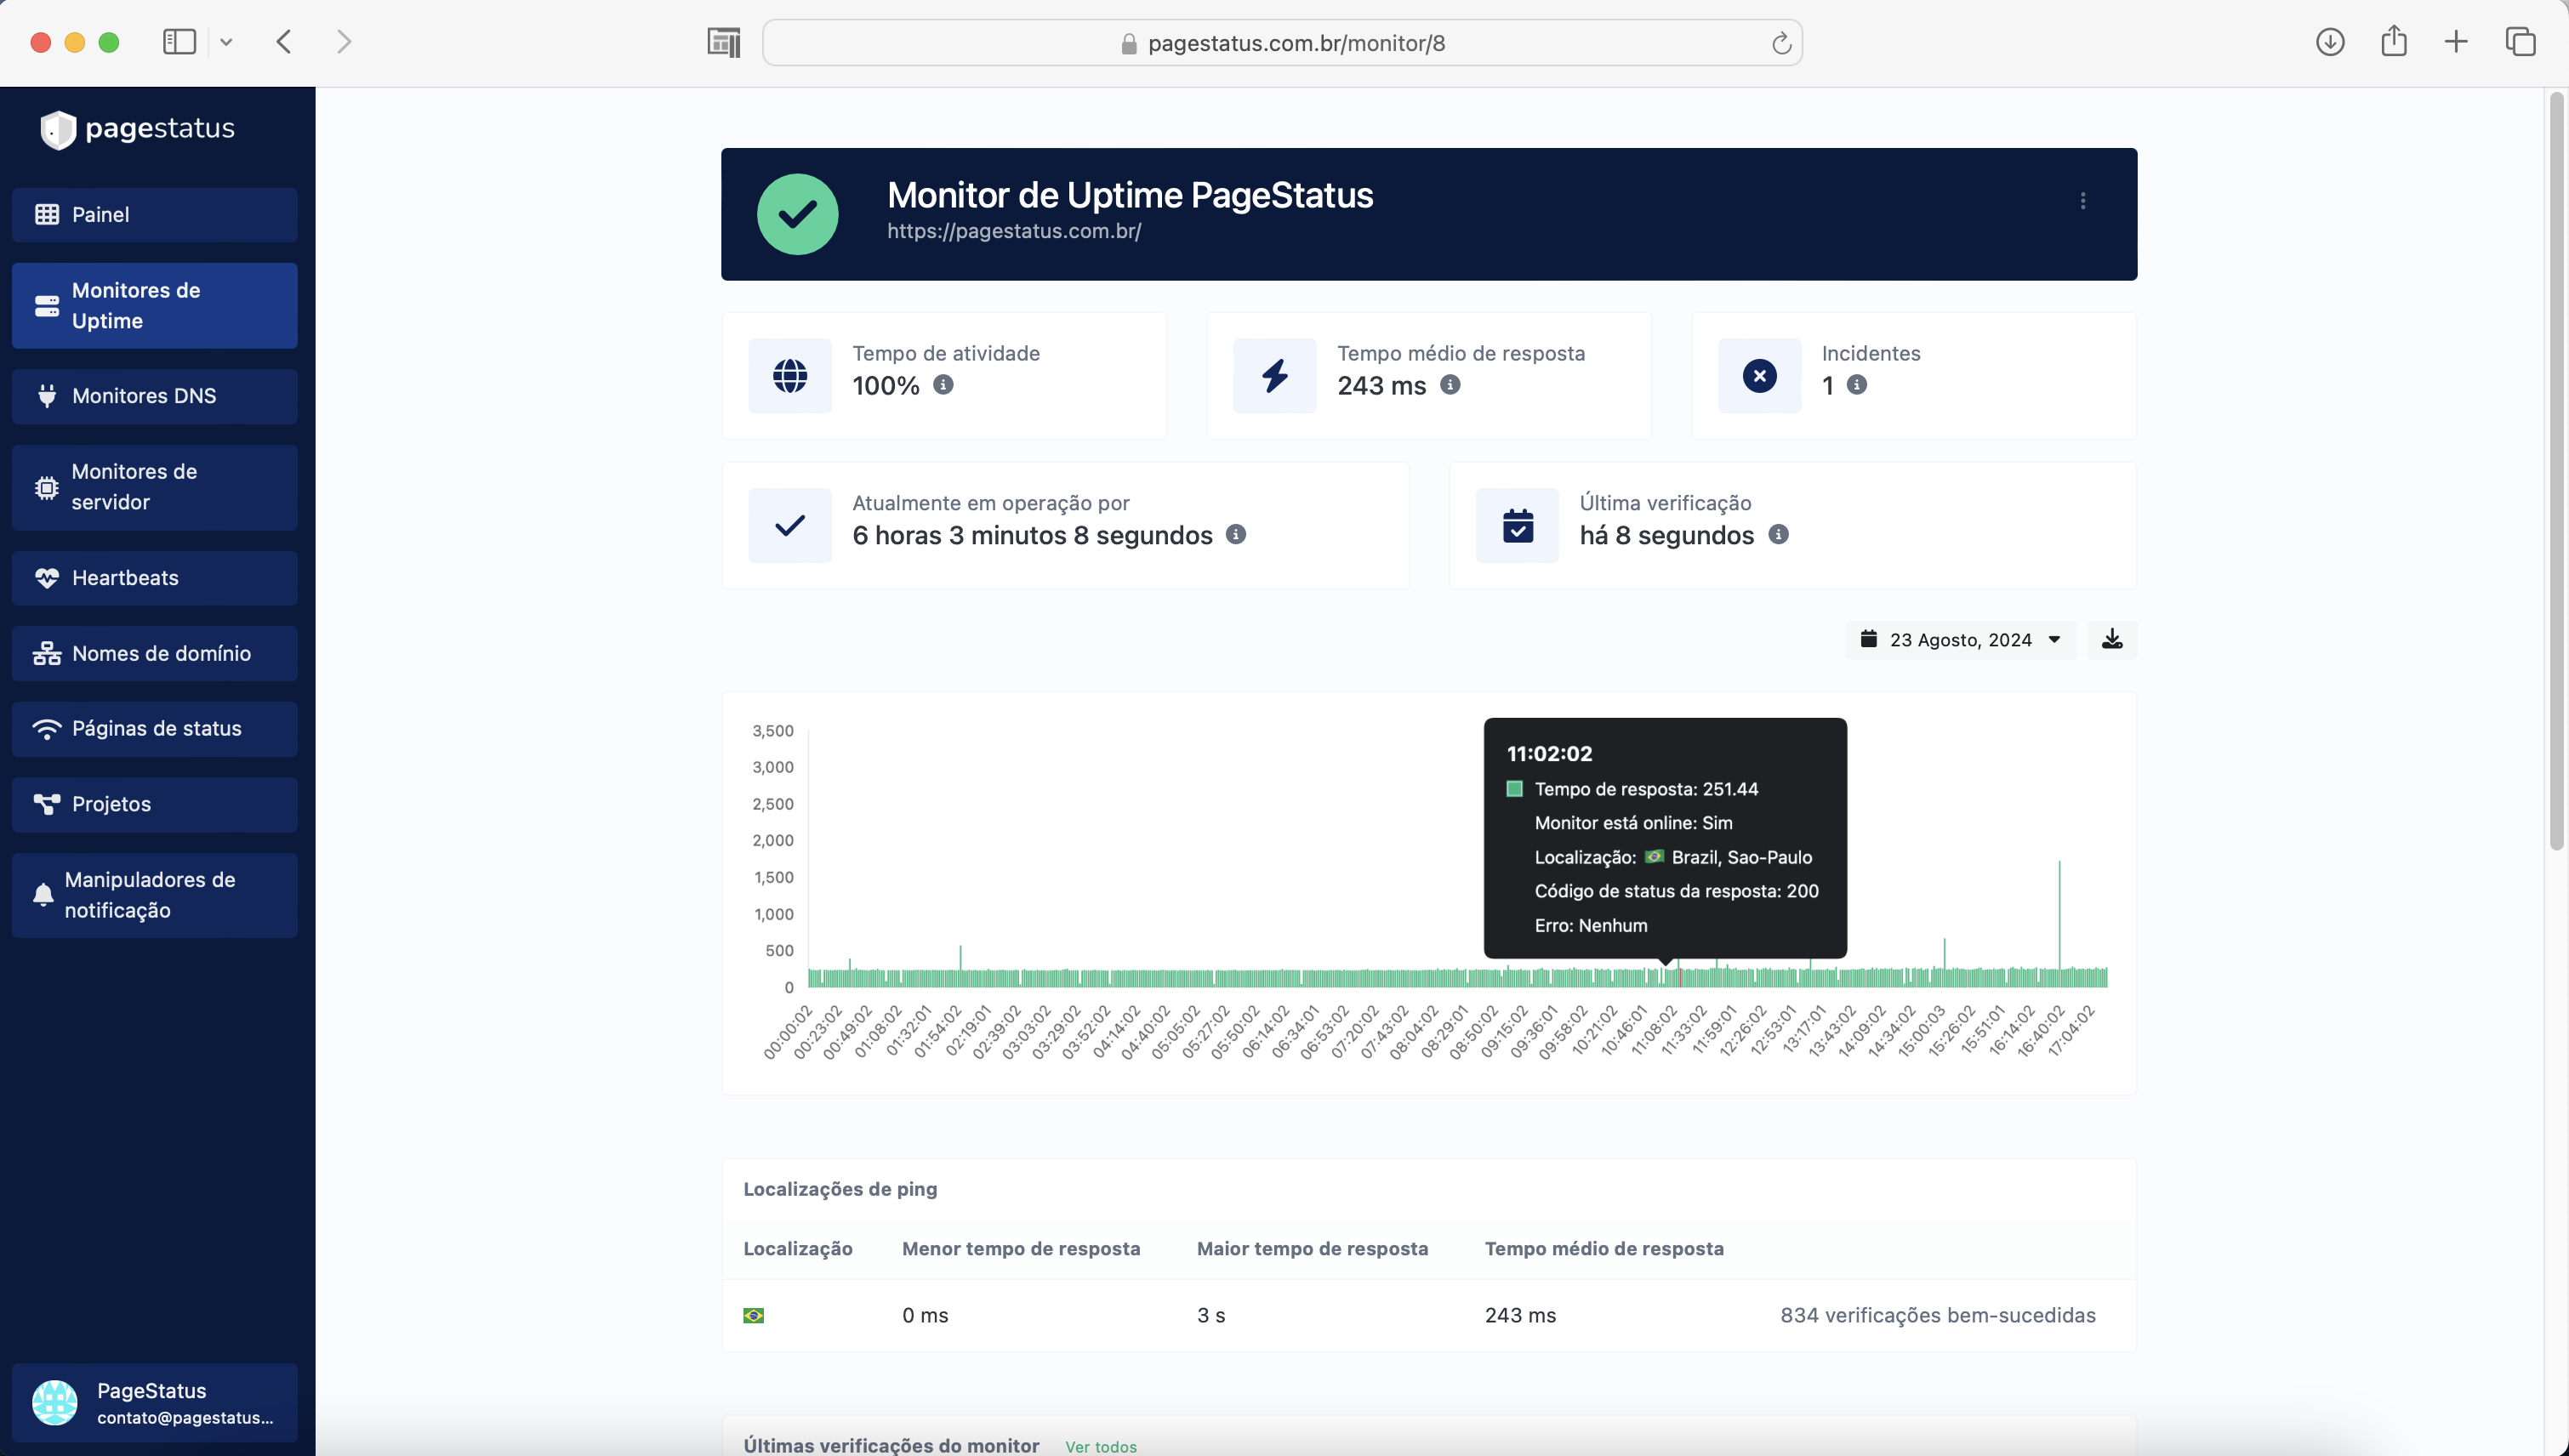Click the Safari reader view icon
Viewport: 2569px width, 1456px height.
pos(723,42)
